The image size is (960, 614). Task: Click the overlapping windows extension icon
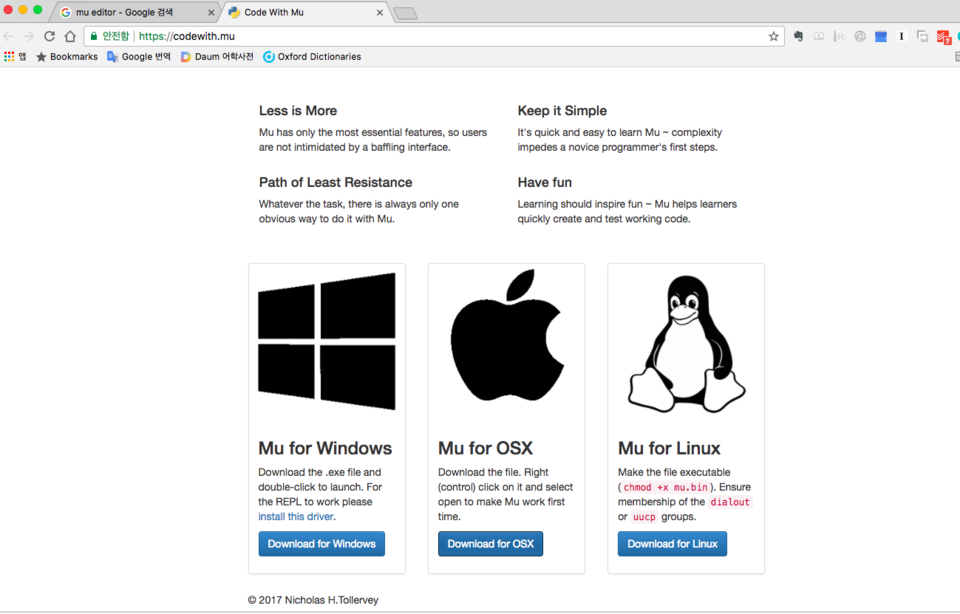pyautogui.click(x=922, y=37)
